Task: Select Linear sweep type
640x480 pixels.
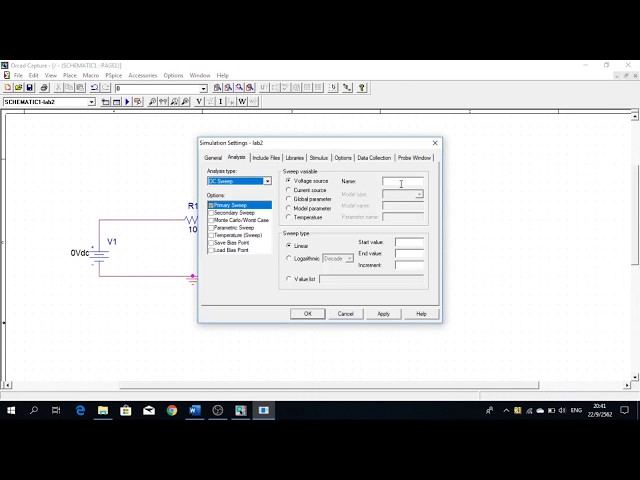Action: tap(289, 245)
